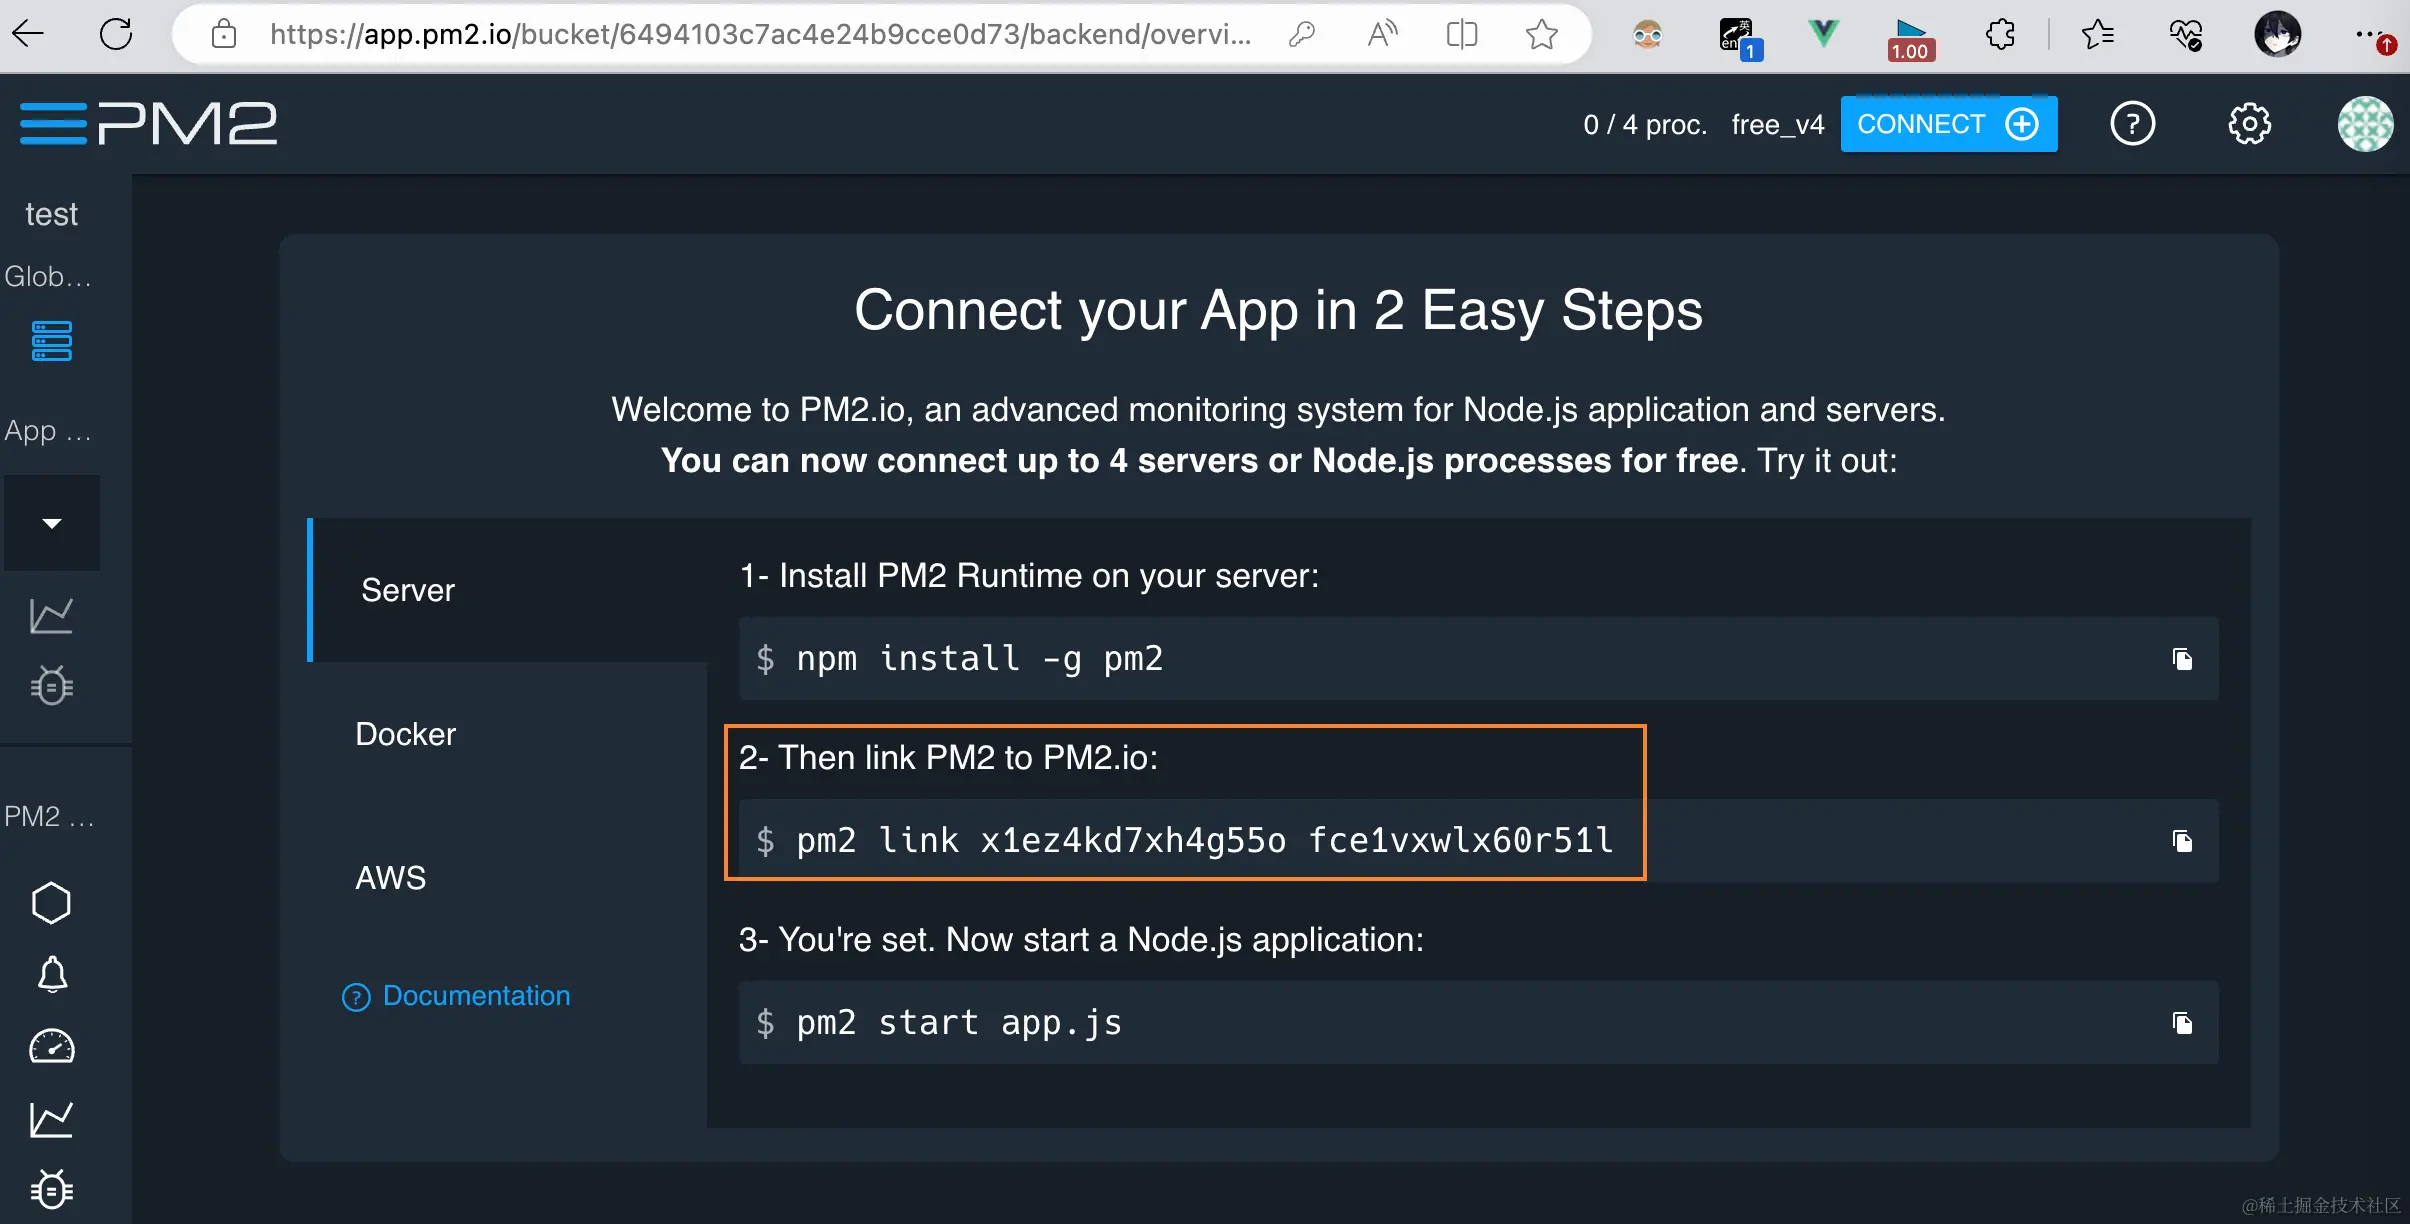The image size is (2410, 1224).
Task: Select the AWS tab
Action: click(508, 877)
